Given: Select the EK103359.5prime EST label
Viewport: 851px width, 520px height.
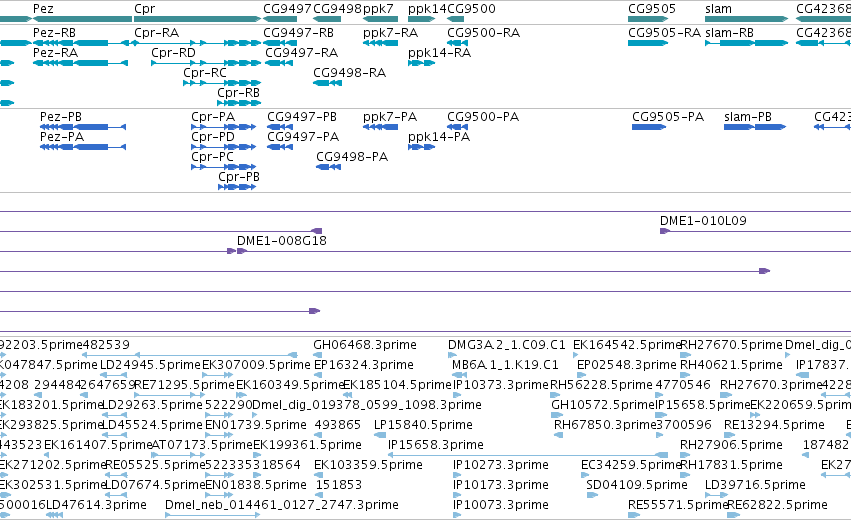Looking at the screenshot, I should point(368,465).
